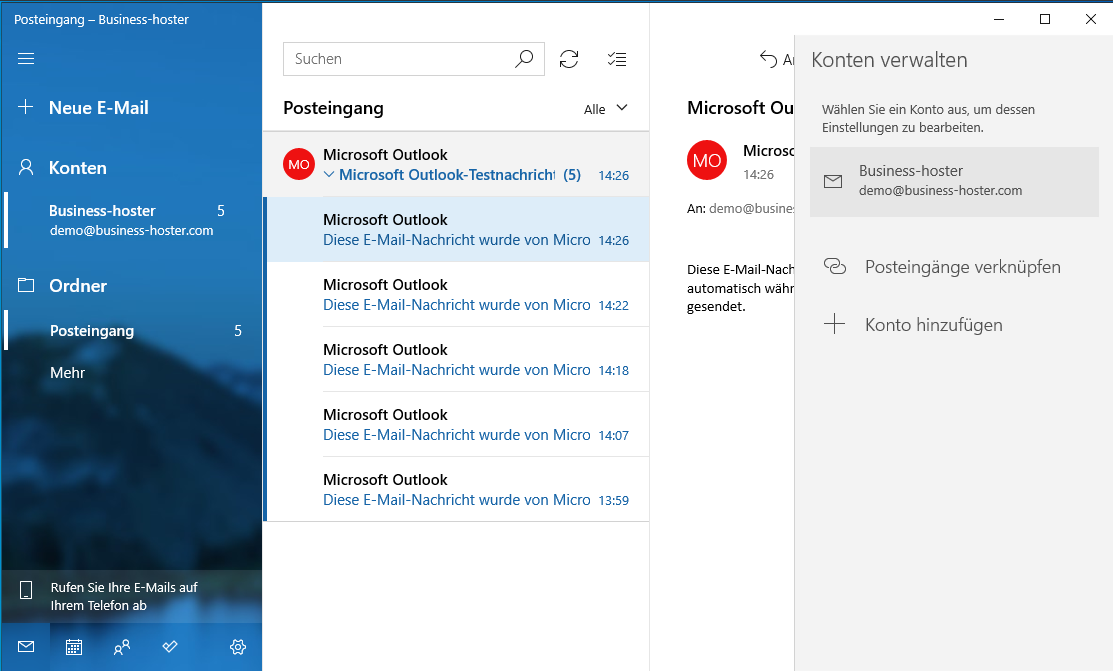The height and width of the screenshot is (671, 1113).
Task: Click Posteingänge verknüpfen
Action: pos(963,267)
